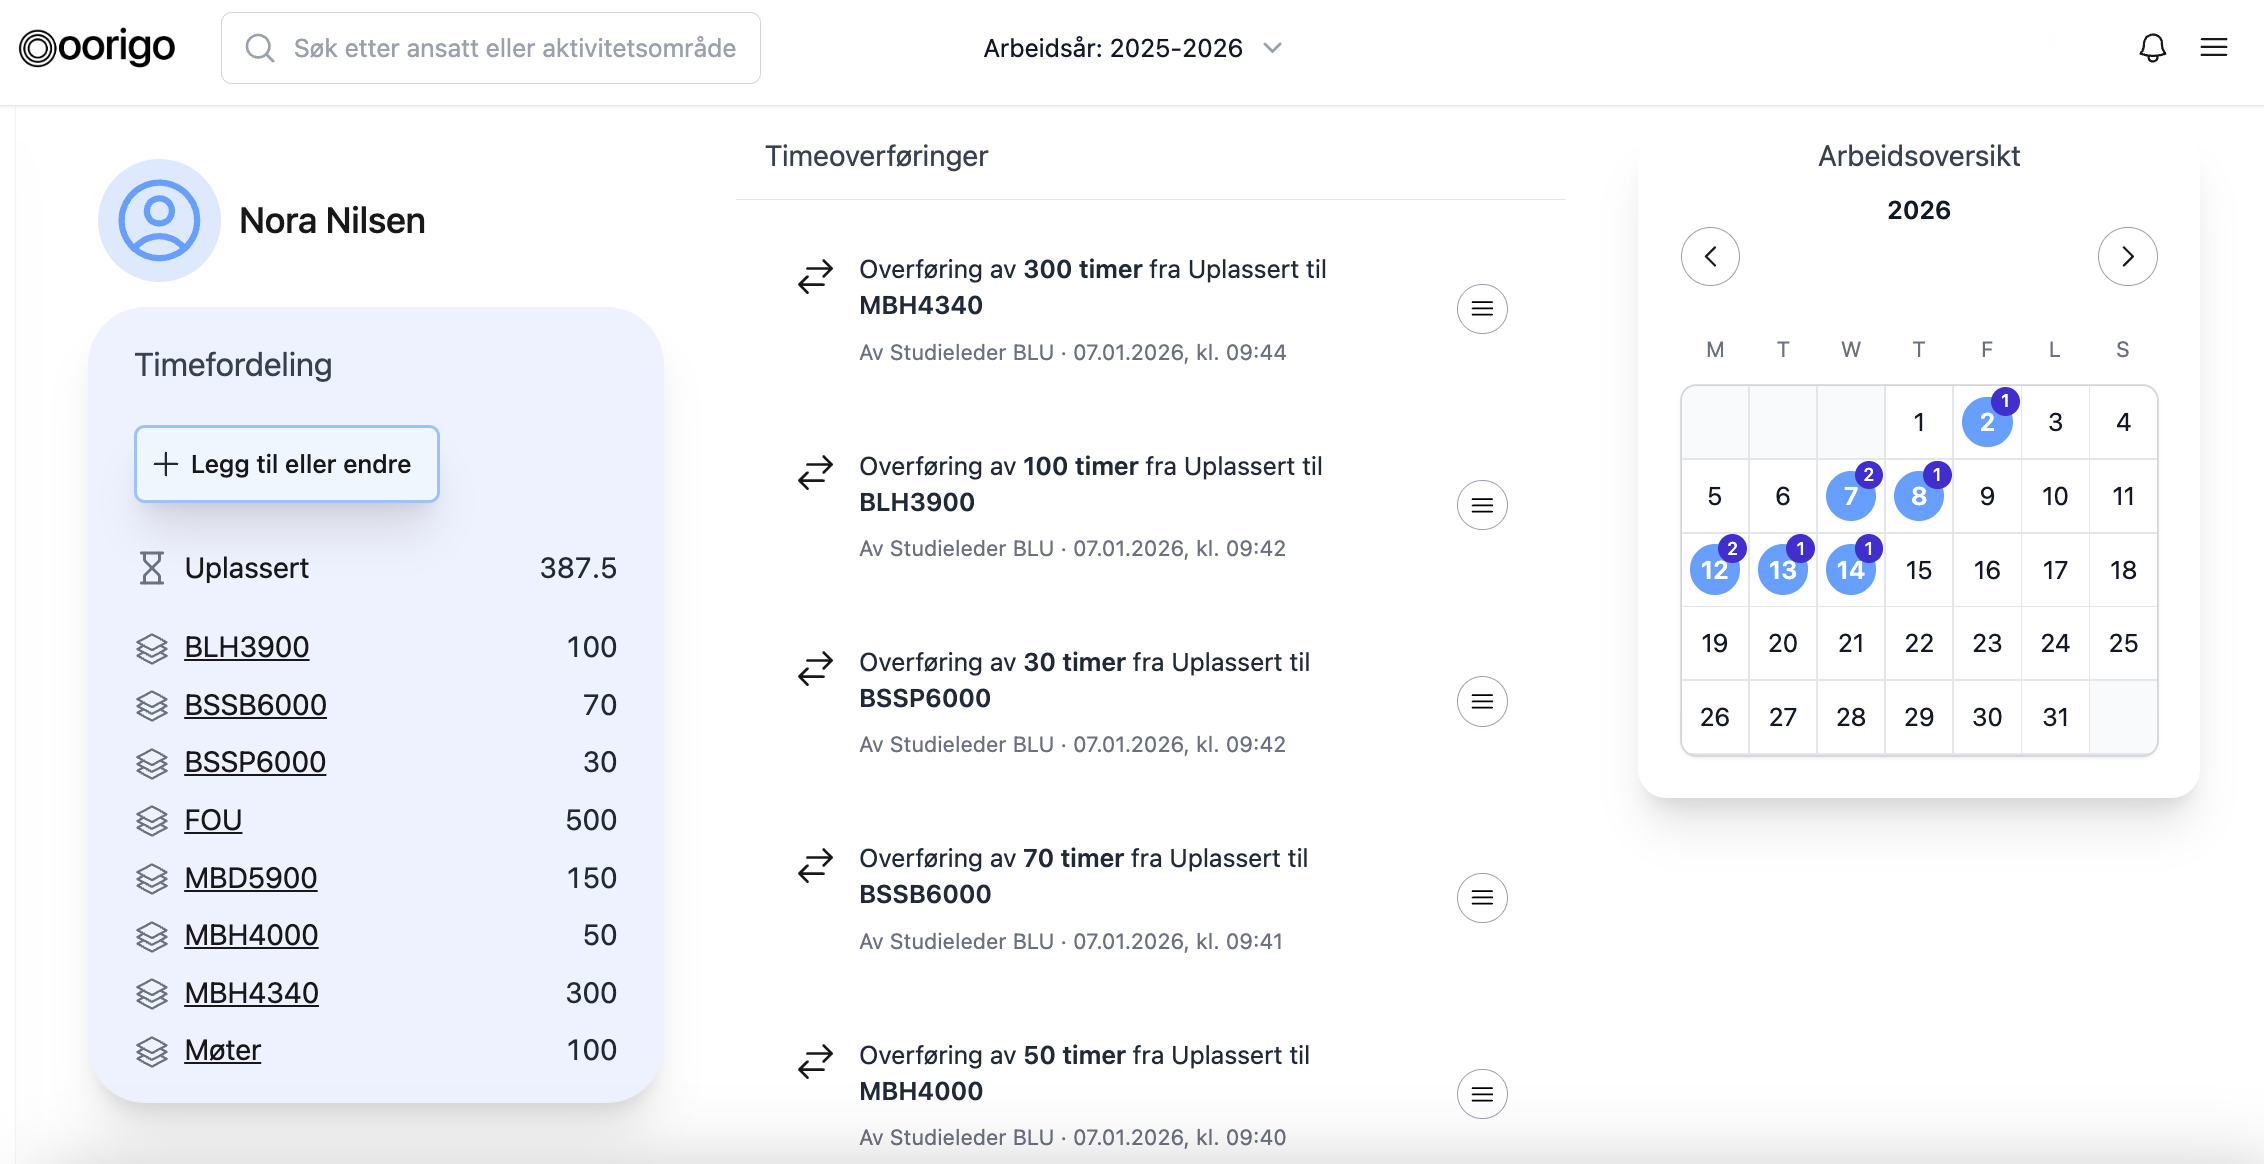Screen dimensions: 2264x1164
Task: Open options menu for the BLH3900 transfer
Action: tap(1481, 505)
